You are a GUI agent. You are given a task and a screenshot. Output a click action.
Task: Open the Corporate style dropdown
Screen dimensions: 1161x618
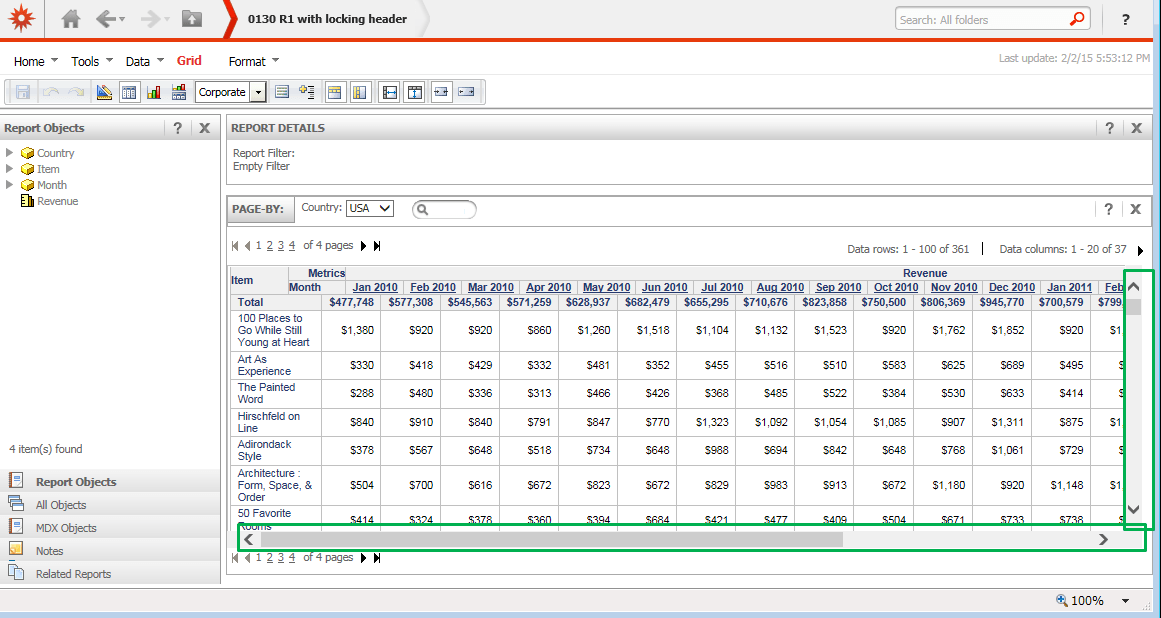pyautogui.click(x=258, y=93)
